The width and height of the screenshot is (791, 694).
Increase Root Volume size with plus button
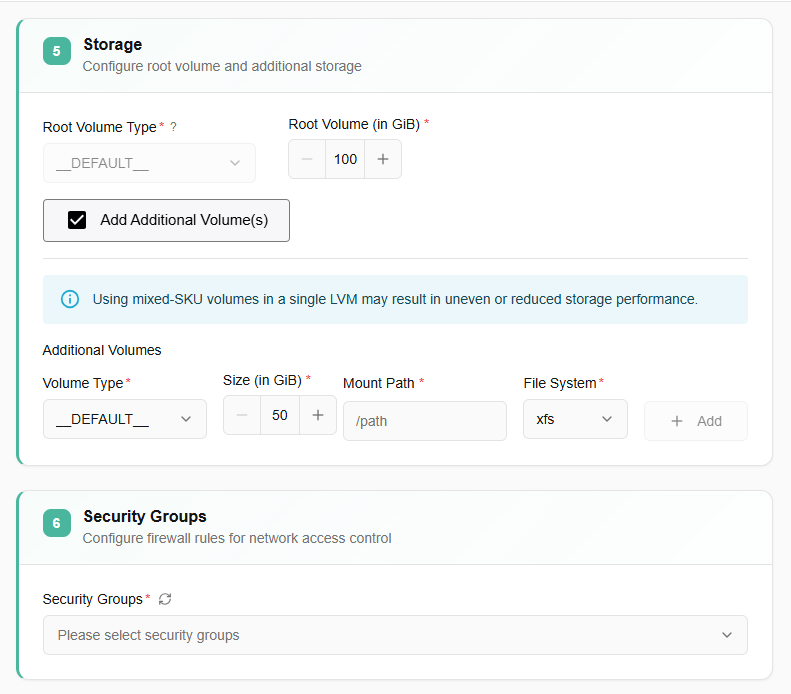pos(383,159)
